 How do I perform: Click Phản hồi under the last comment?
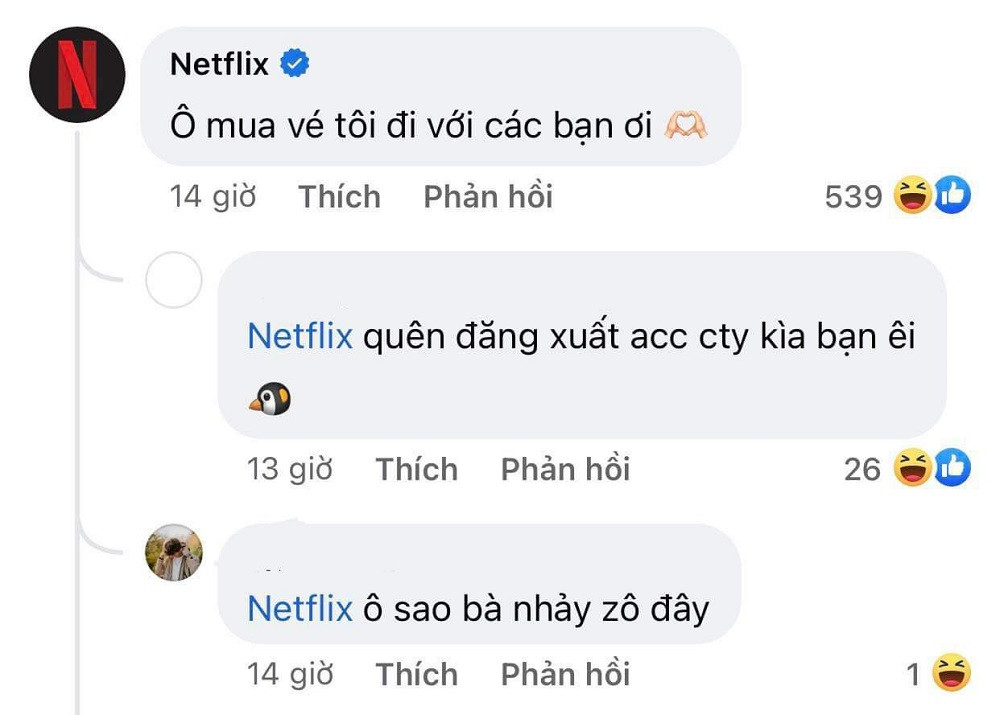point(566,675)
